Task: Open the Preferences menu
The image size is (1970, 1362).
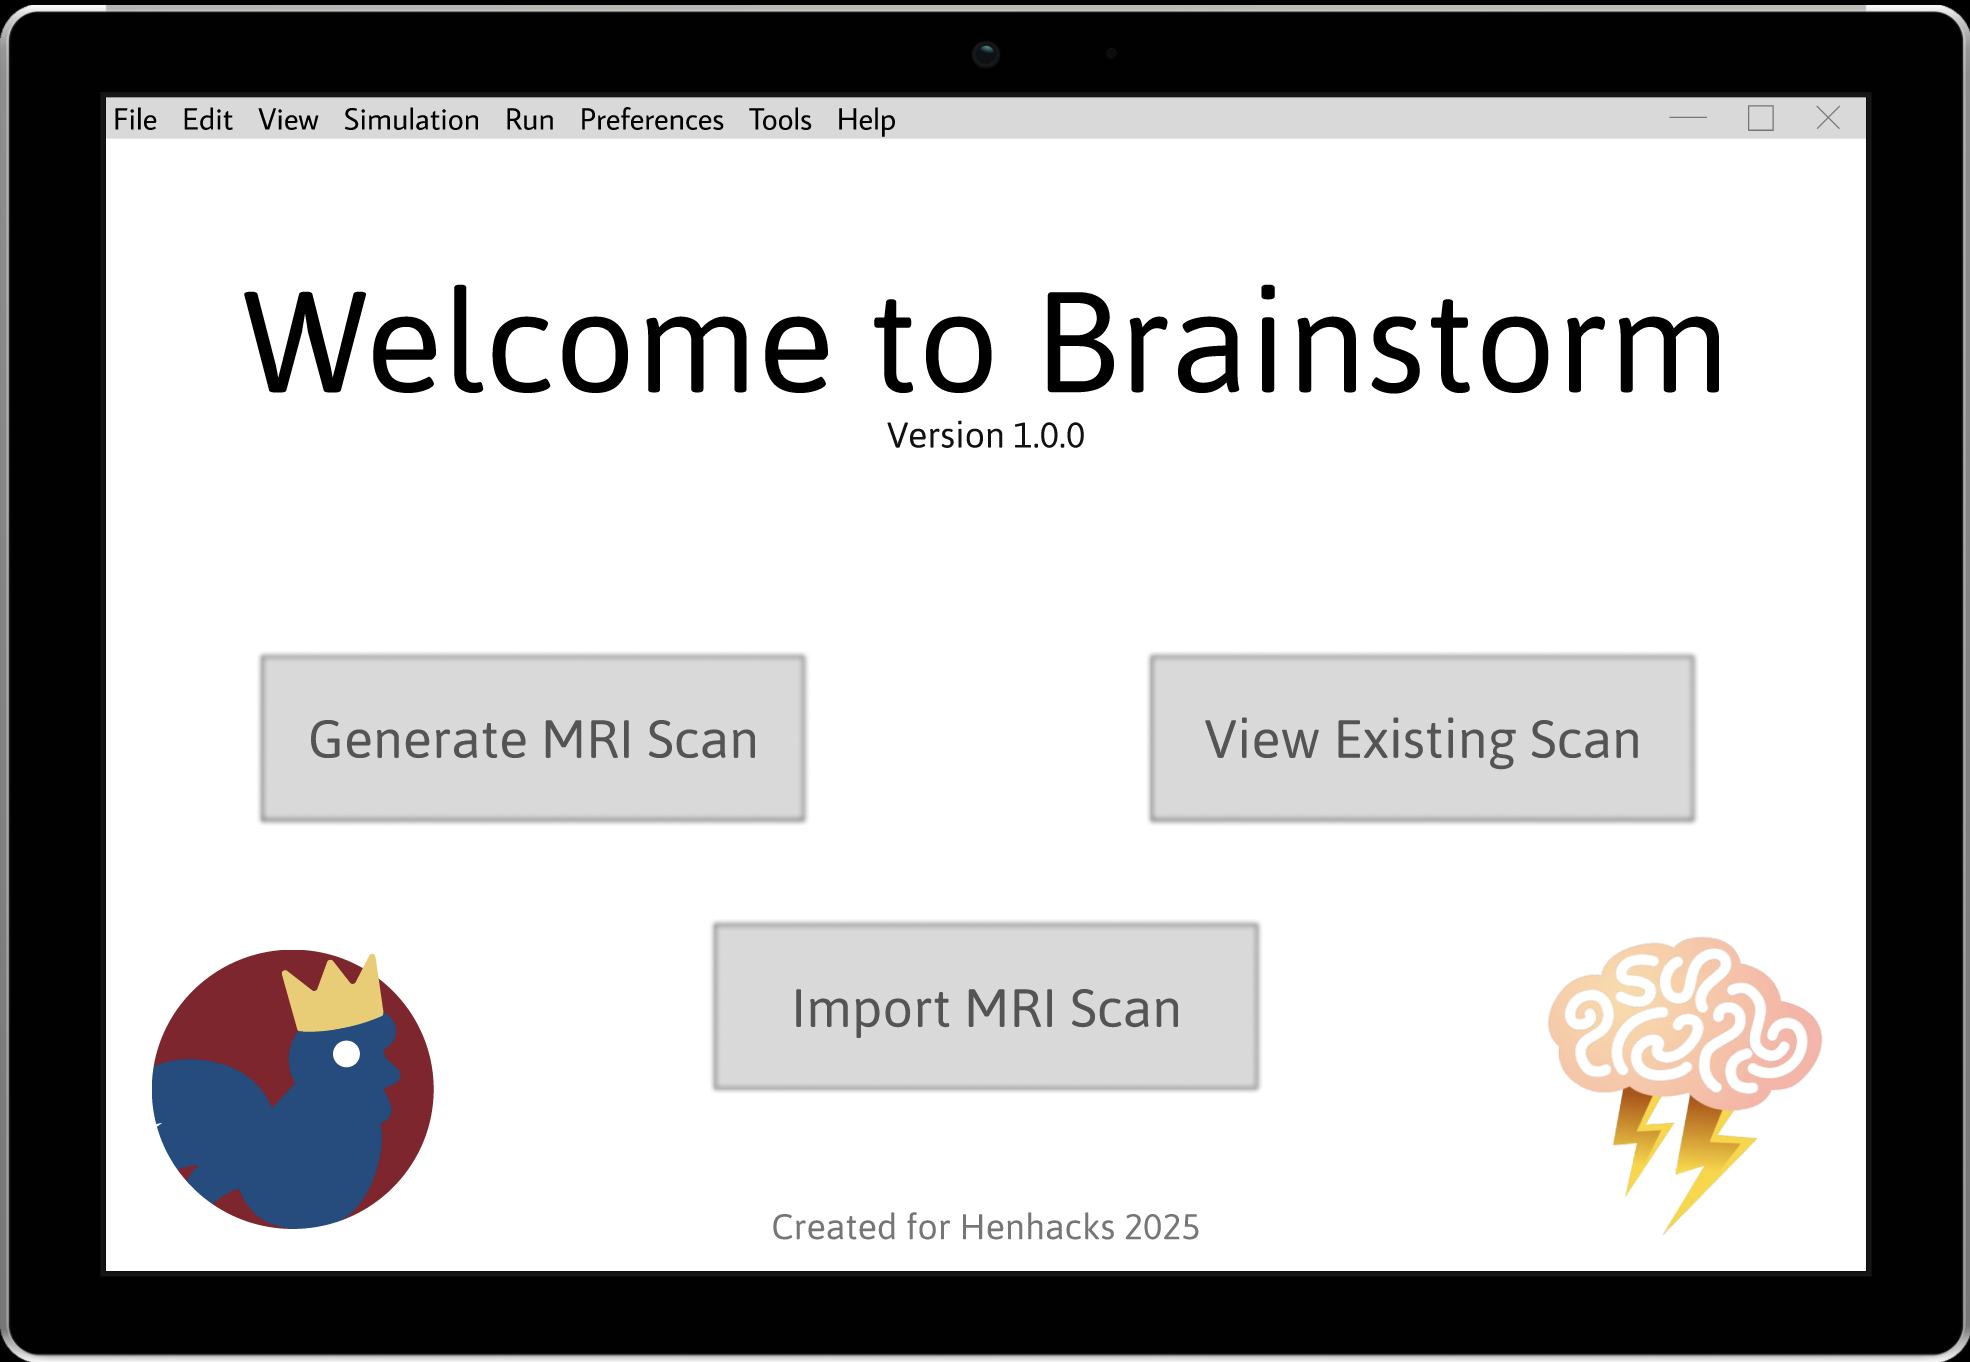Action: (651, 120)
